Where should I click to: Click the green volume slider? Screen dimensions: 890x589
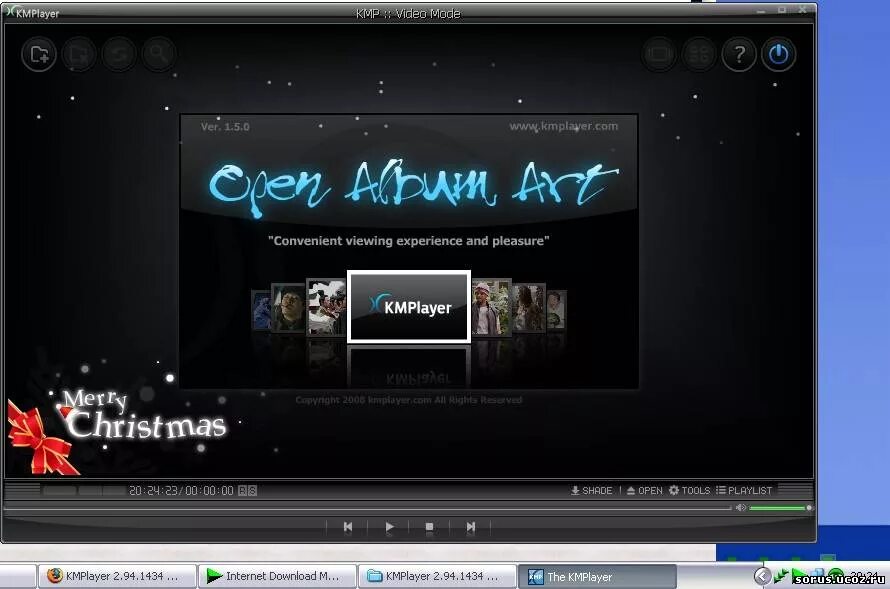pos(780,508)
